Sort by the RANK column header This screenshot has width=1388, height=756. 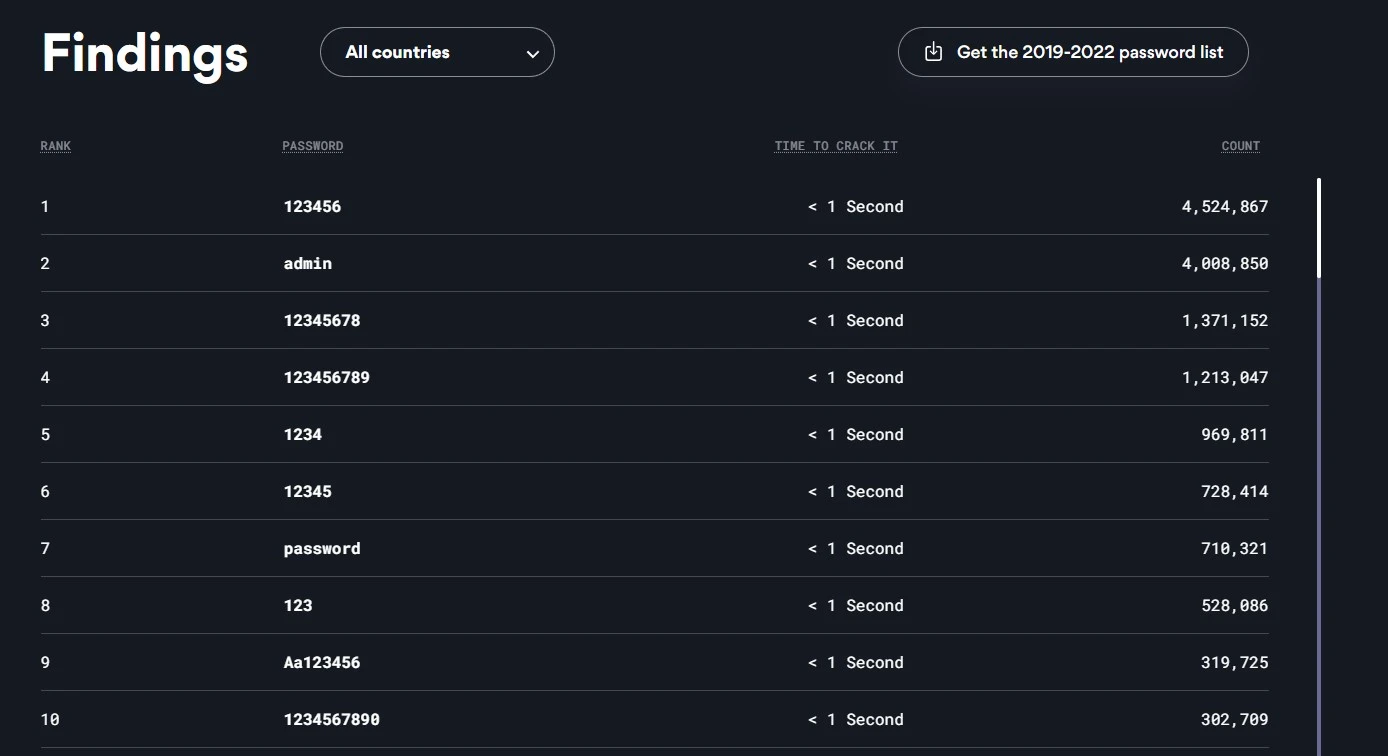[x=56, y=146]
